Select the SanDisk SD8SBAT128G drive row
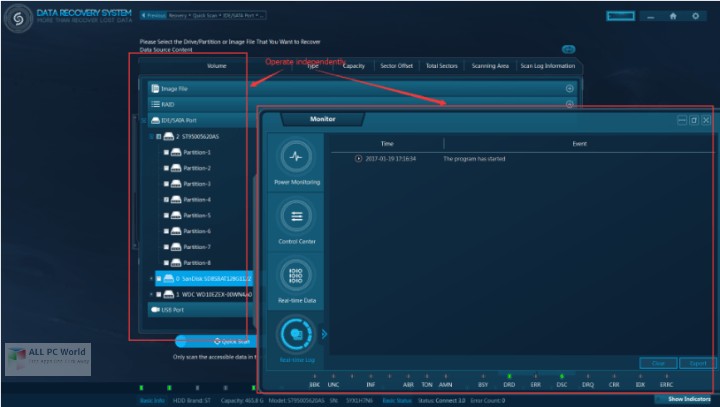 [204, 278]
